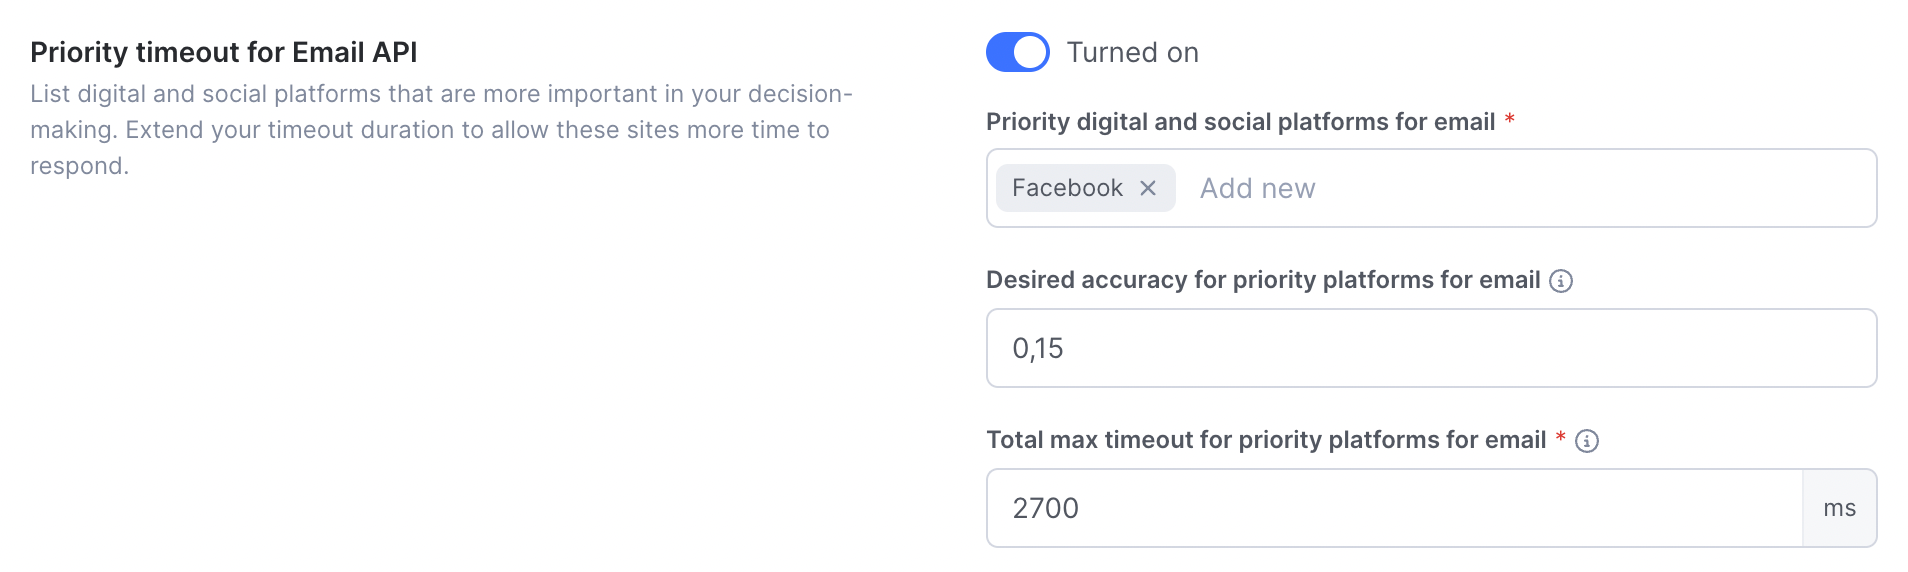
Task: Click the 'Turned on' toggle label
Action: click(x=1132, y=52)
